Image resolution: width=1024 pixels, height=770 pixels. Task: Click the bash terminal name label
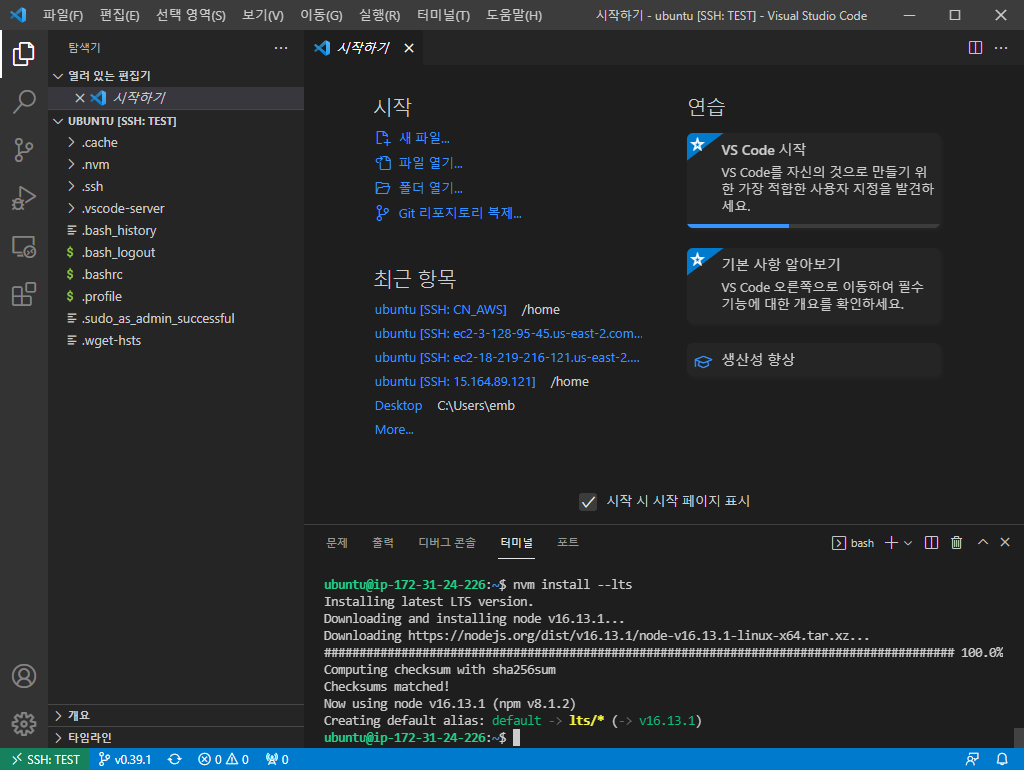(x=862, y=543)
